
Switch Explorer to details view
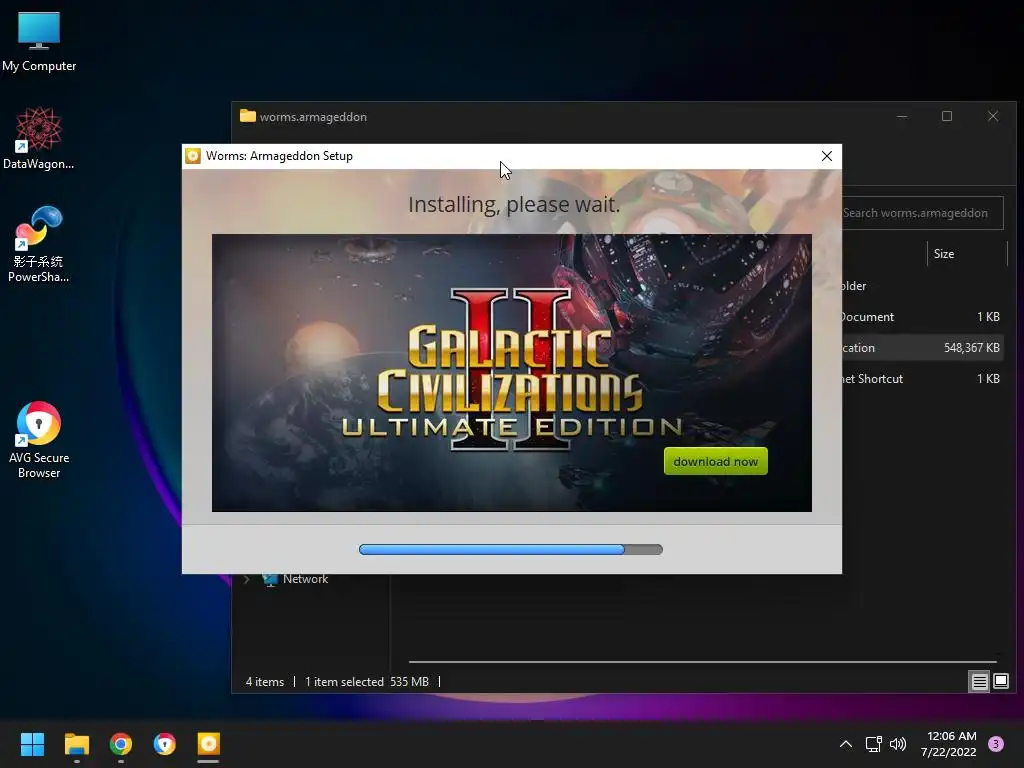(x=979, y=682)
